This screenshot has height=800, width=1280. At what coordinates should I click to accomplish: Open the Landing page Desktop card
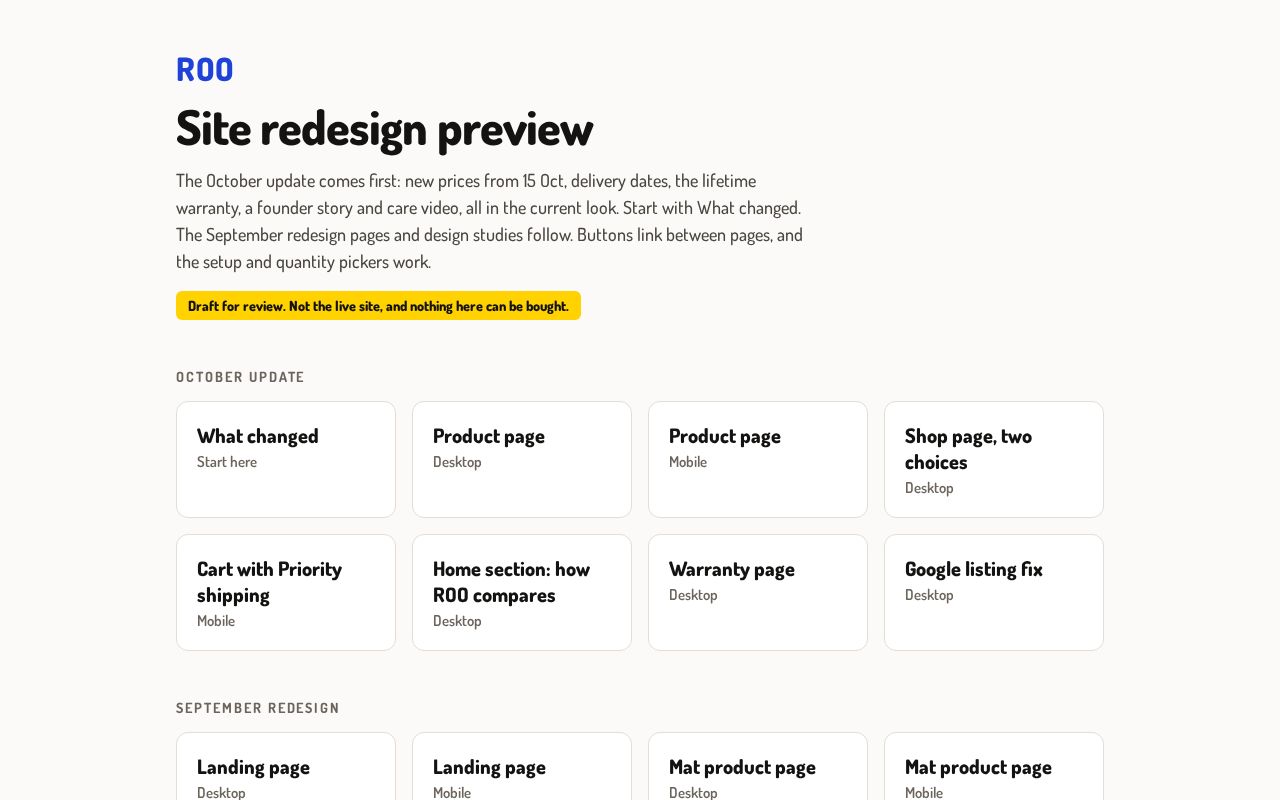pos(286,767)
